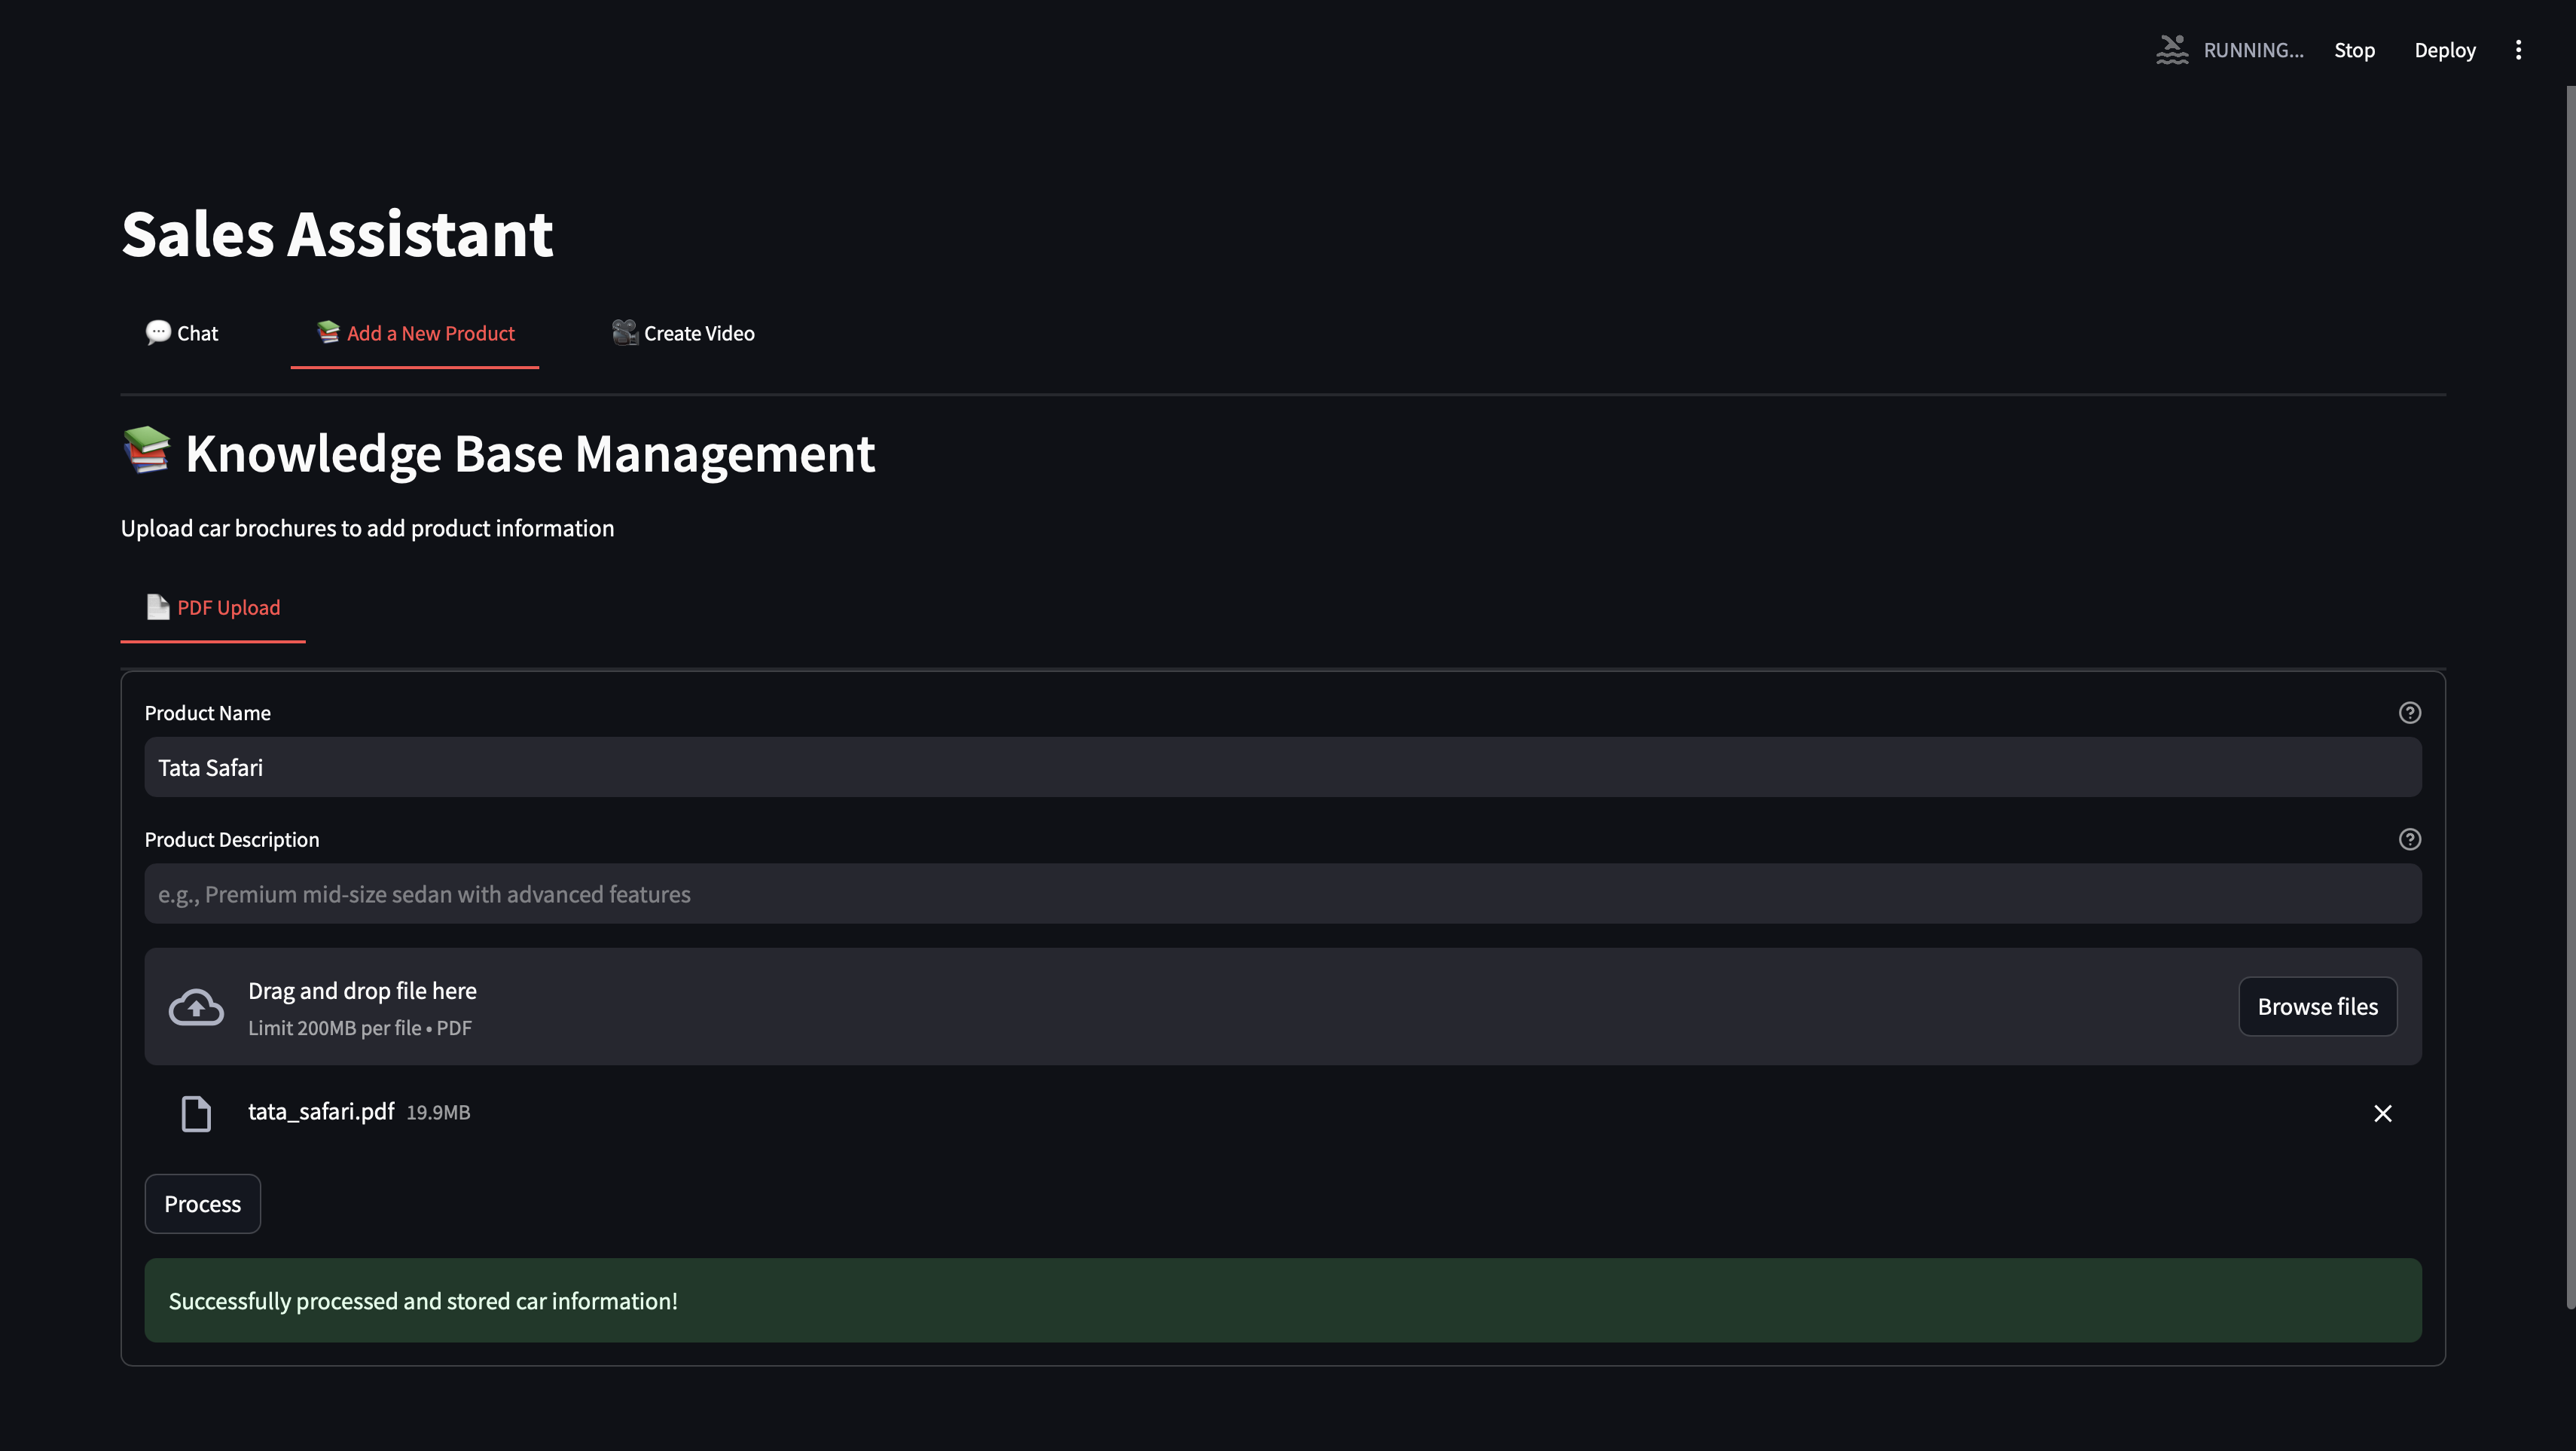The image size is (2576, 1451).
Task: Click the Product Description help icon
Action: click(2409, 840)
